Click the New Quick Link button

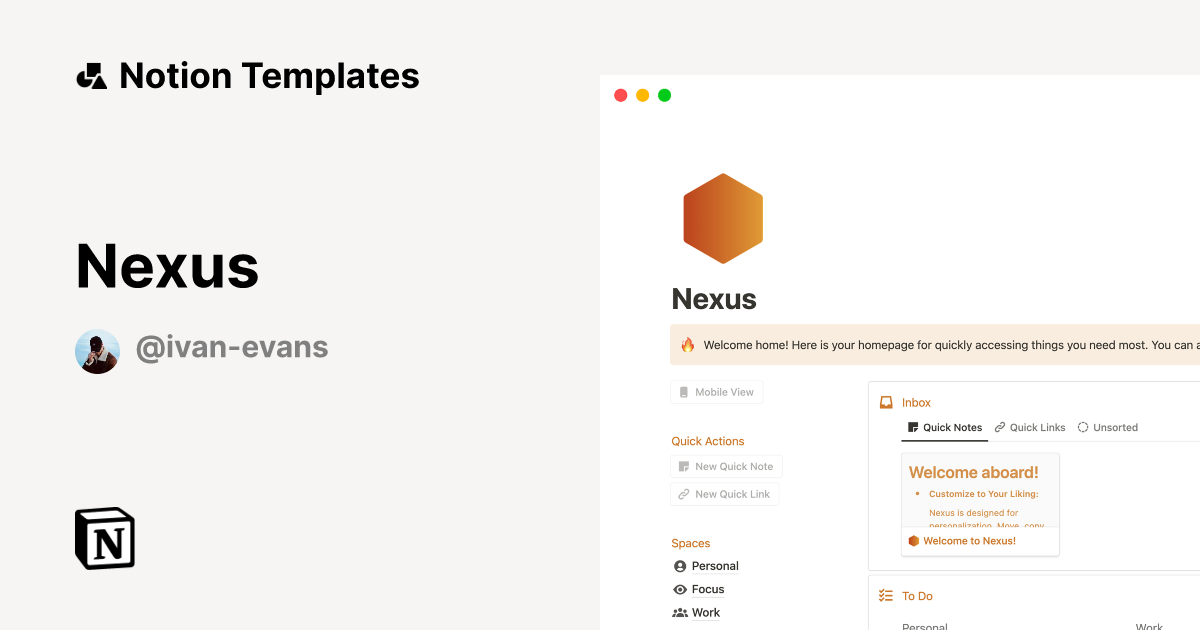[725, 494]
